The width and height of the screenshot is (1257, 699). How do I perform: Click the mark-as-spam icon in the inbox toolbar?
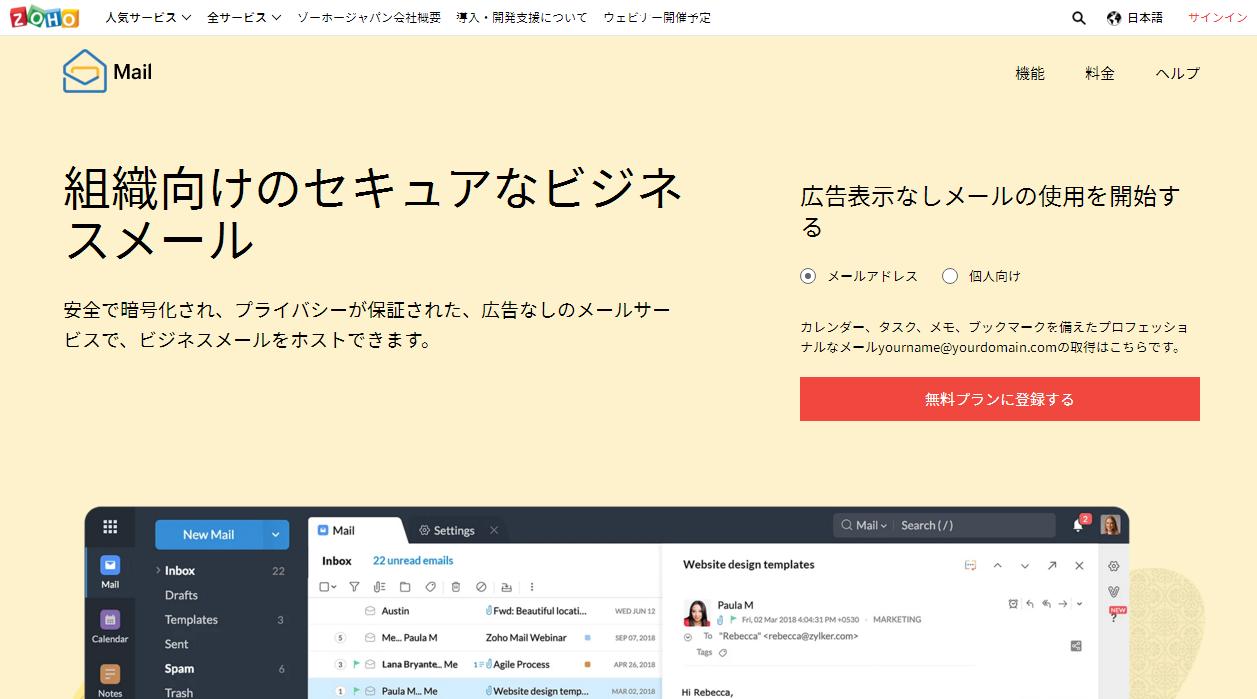[481, 587]
